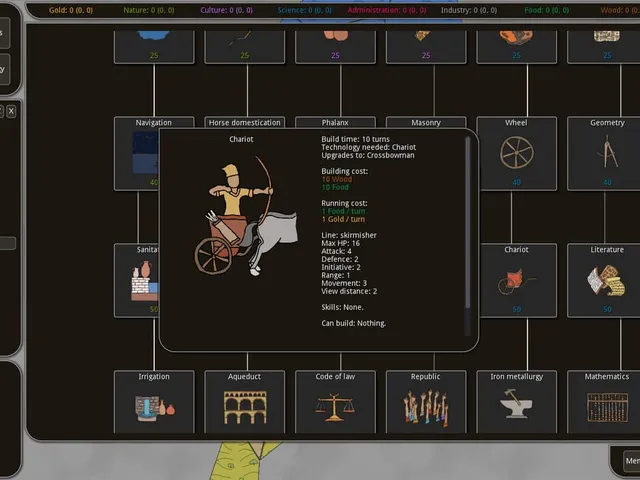Image resolution: width=640 pixels, height=480 pixels.
Task: Open the Navigation technology card
Action: click(x=136, y=153)
